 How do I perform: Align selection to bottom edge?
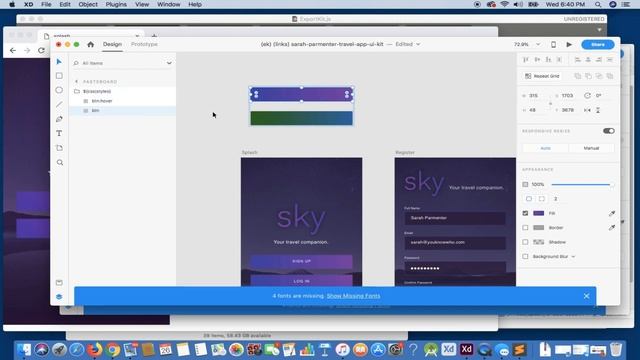548,60
